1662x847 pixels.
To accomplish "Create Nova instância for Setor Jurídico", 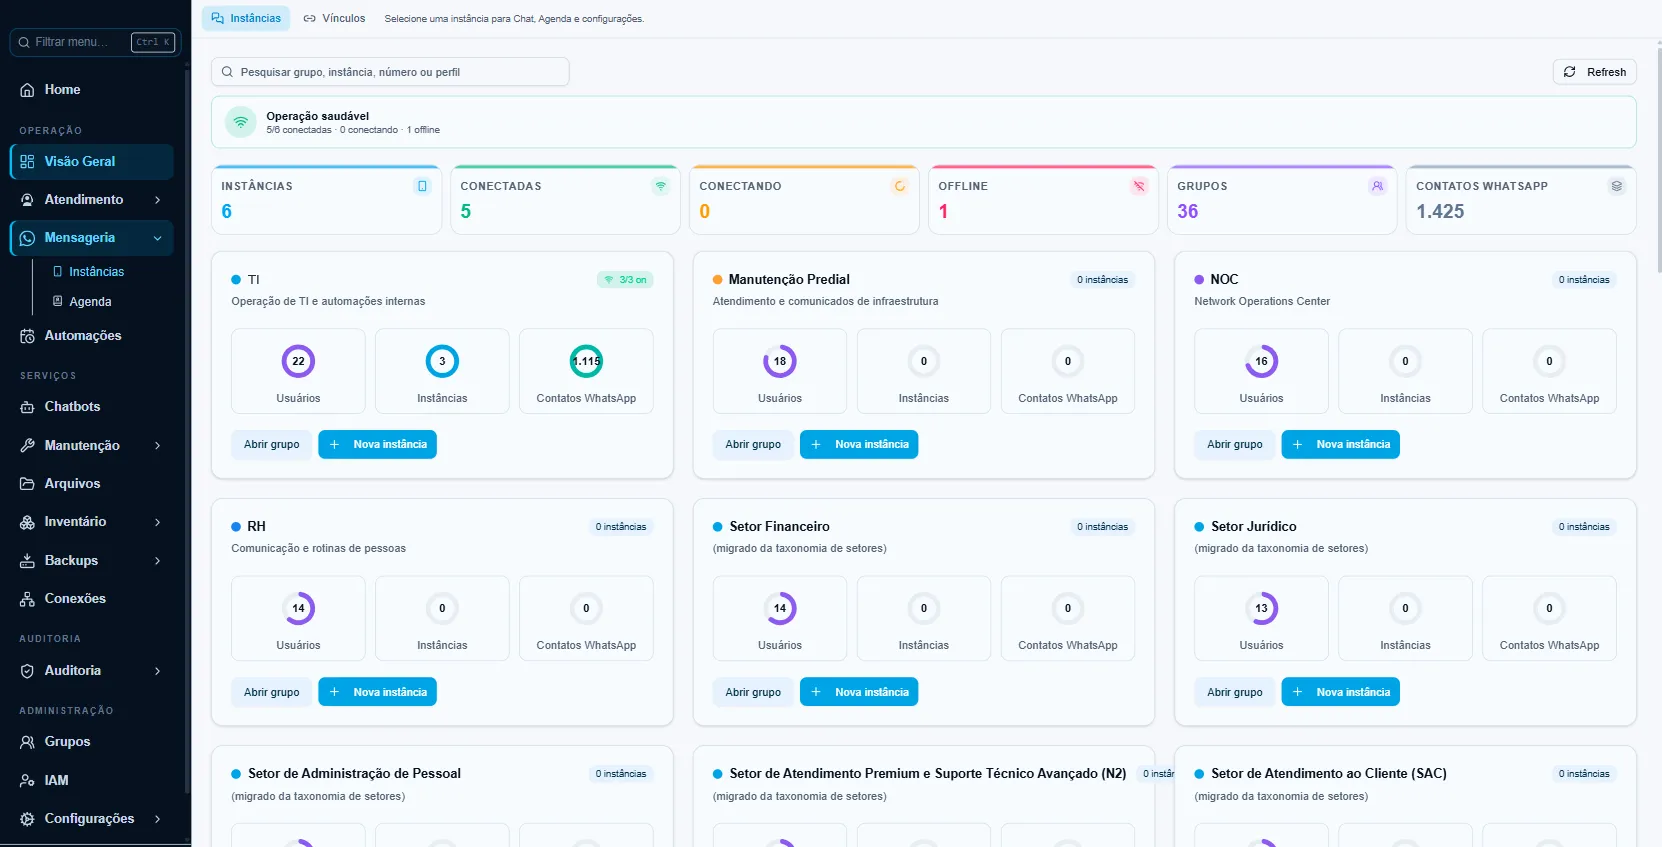I will click(1341, 692).
